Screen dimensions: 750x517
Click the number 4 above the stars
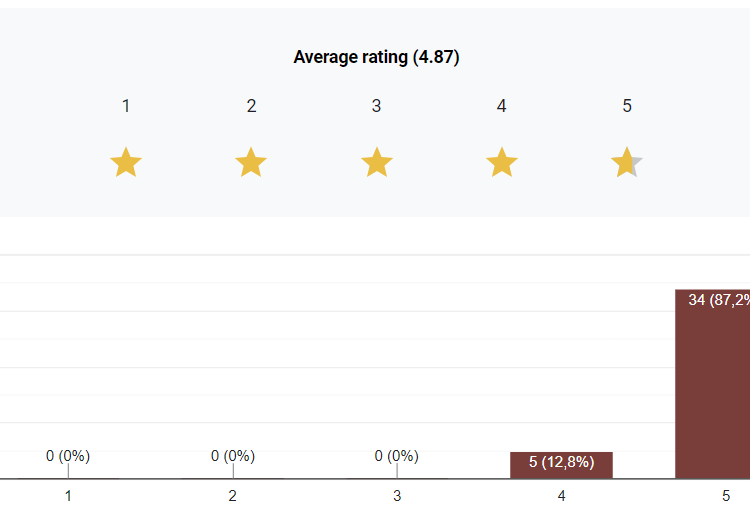click(x=501, y=106)
